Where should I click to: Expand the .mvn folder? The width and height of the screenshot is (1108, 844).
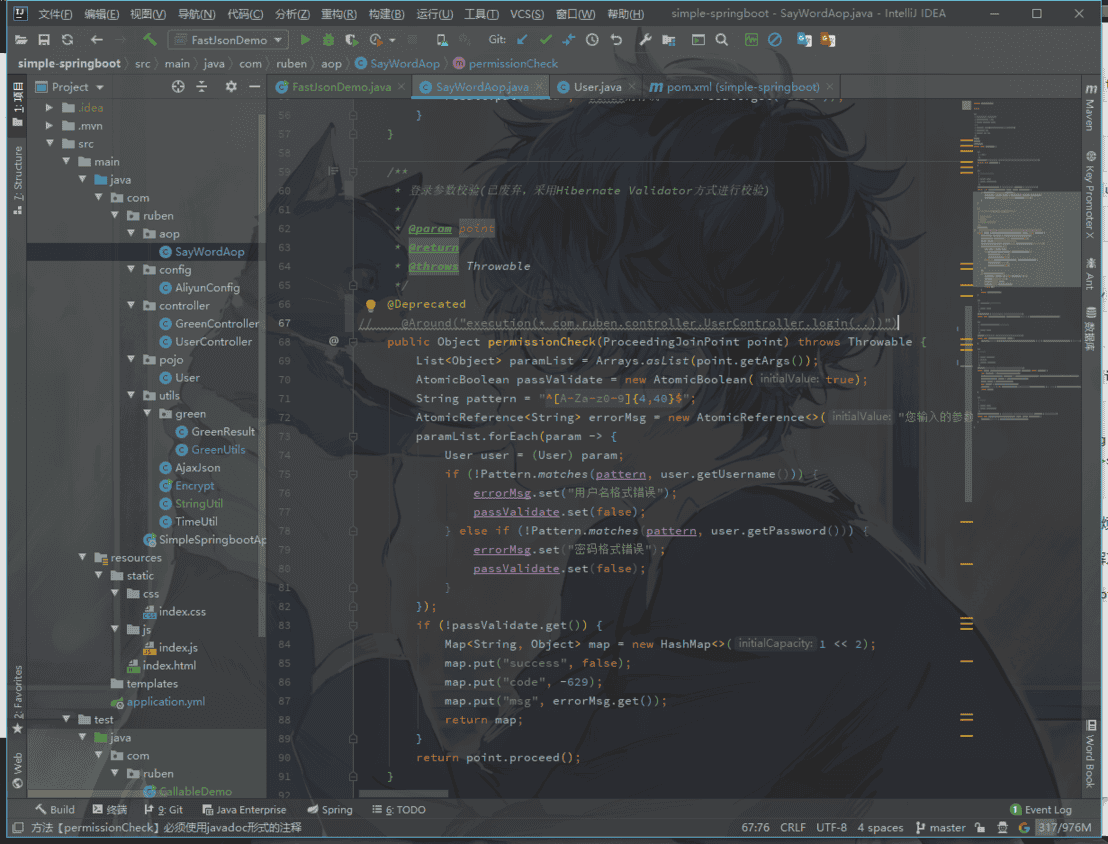(50, 126)
